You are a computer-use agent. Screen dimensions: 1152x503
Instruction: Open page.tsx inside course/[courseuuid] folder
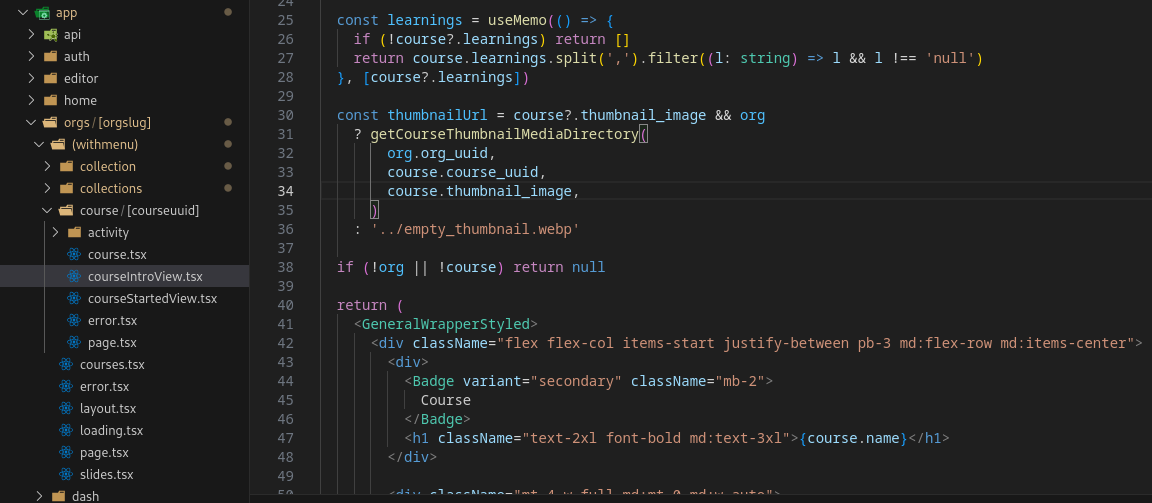(112, 343)
